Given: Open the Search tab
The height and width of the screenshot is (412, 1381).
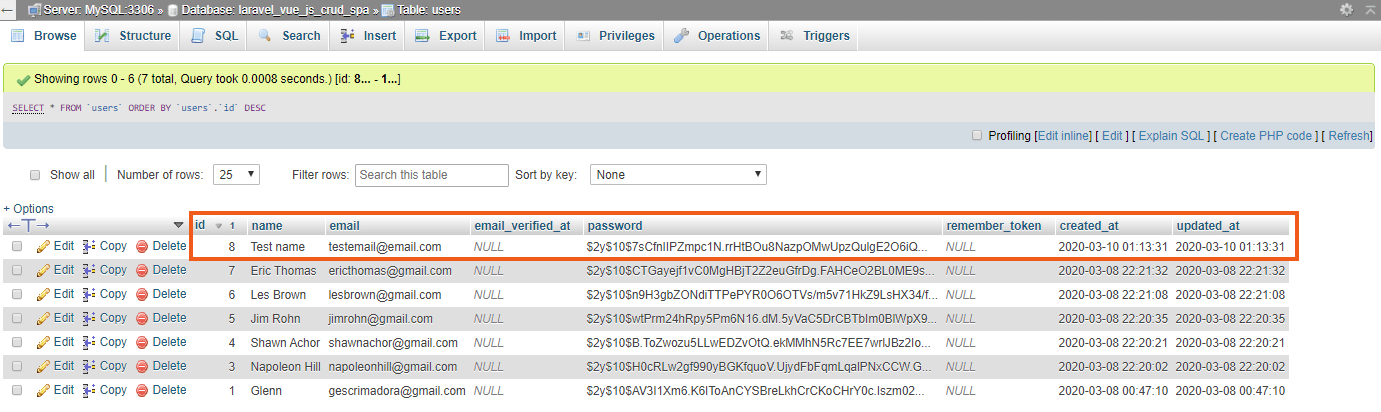Looking at the screenshot, I should tap(289, 35).
